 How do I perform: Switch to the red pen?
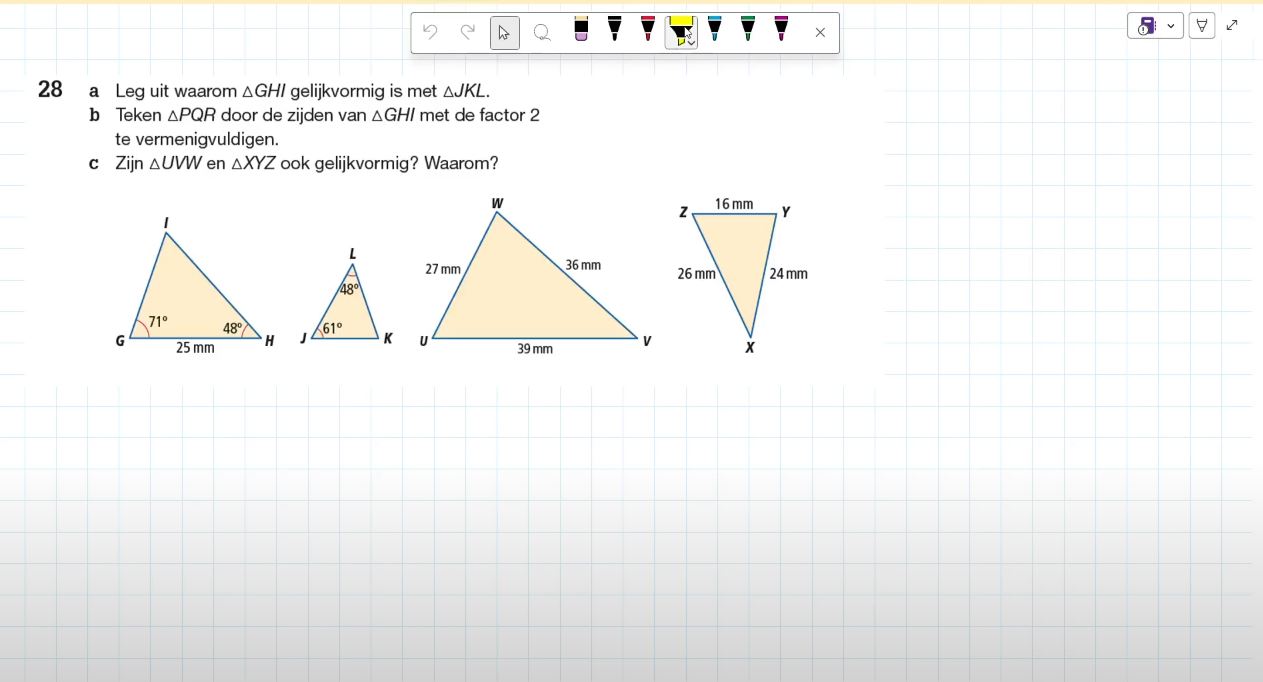[647, 30]
